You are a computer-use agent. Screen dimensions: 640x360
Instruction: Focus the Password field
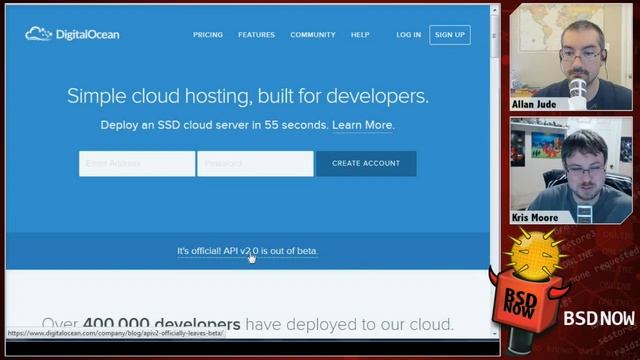pos(255,164)
